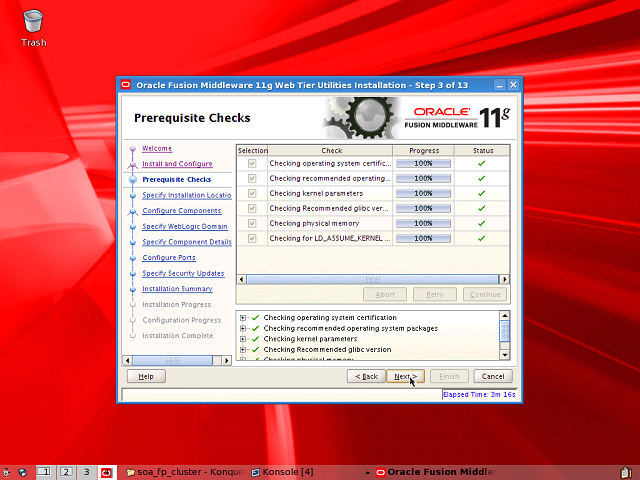Click the green status checkmark for LD_ASSUME_KERNEL row

coord(482,238)
